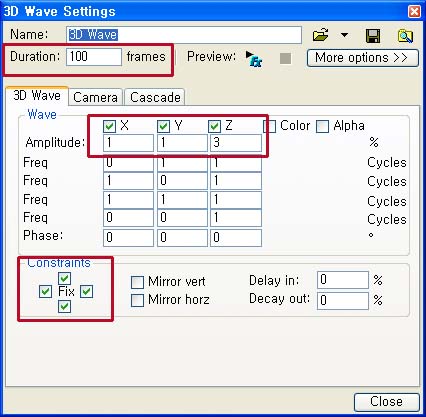Switch to the 3D Wave tab

[37, 96]
